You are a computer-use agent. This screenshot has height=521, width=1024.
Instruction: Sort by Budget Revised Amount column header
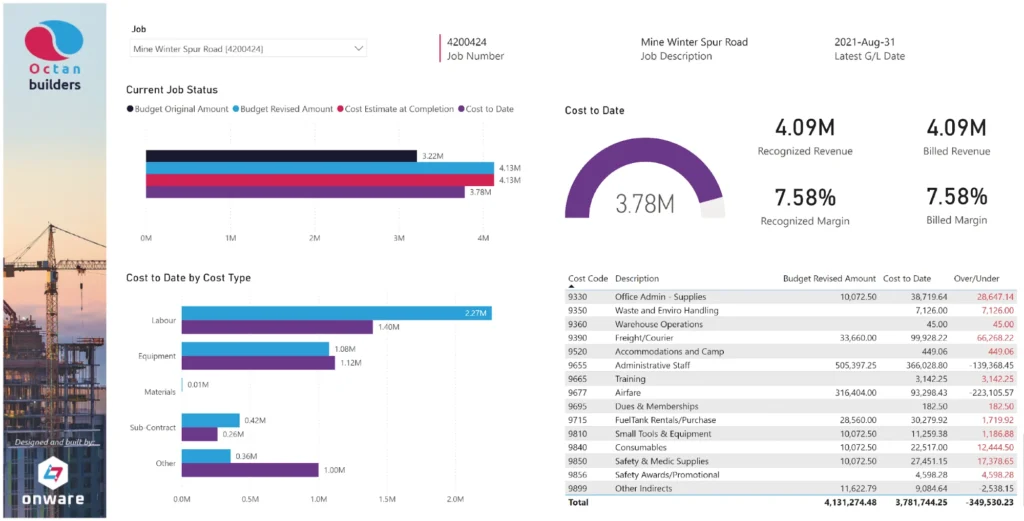click(x=828, y=279)
